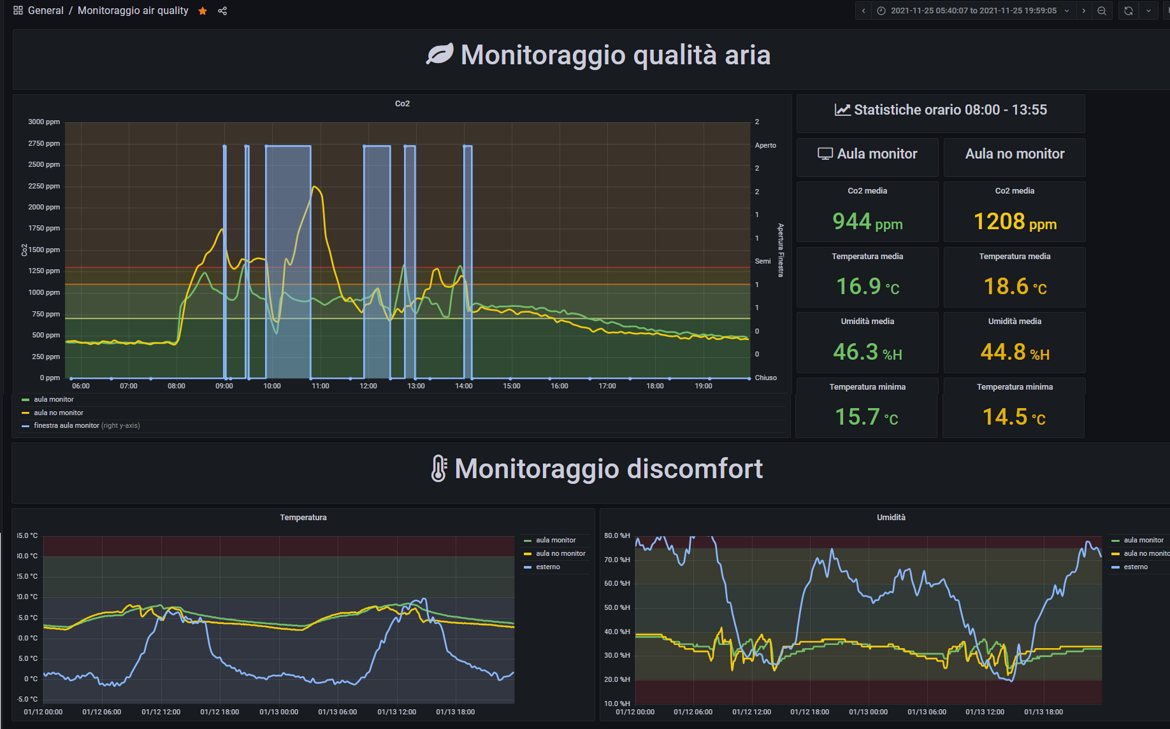This screenshot has width=1170, height=729.
Task: Open the time range picker dropdown
Action: click(x=973, y=11)
